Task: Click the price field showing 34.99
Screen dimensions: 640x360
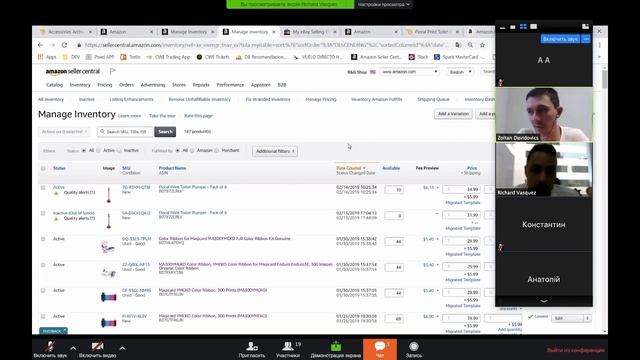Action: point(462,189)
